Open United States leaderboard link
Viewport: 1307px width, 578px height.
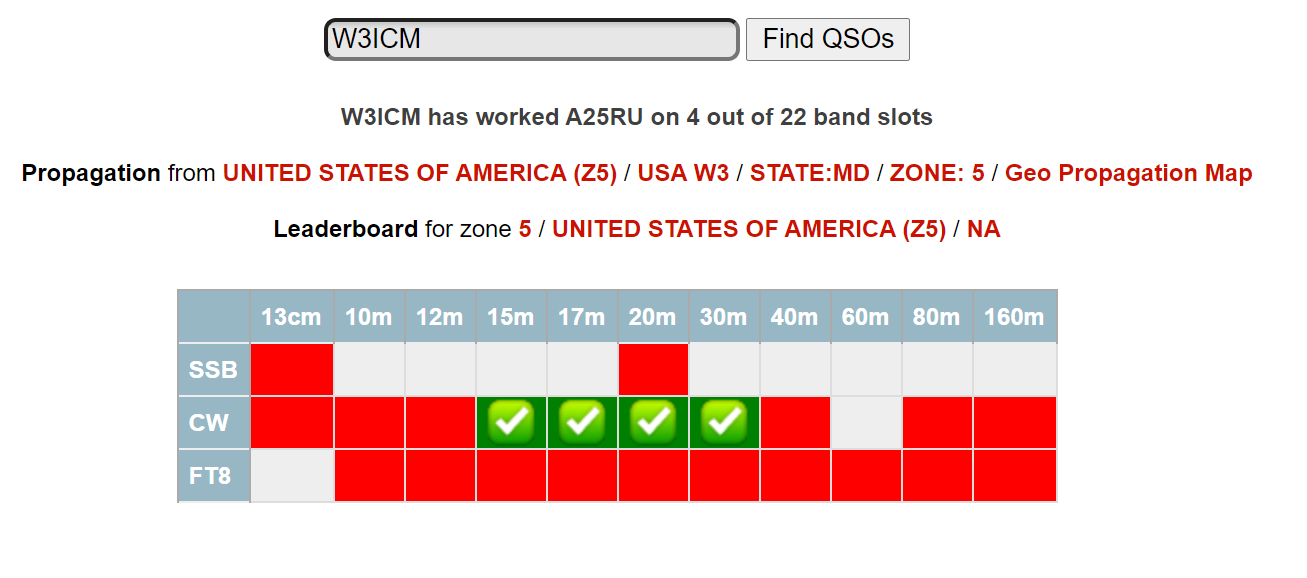coord(749,229)
